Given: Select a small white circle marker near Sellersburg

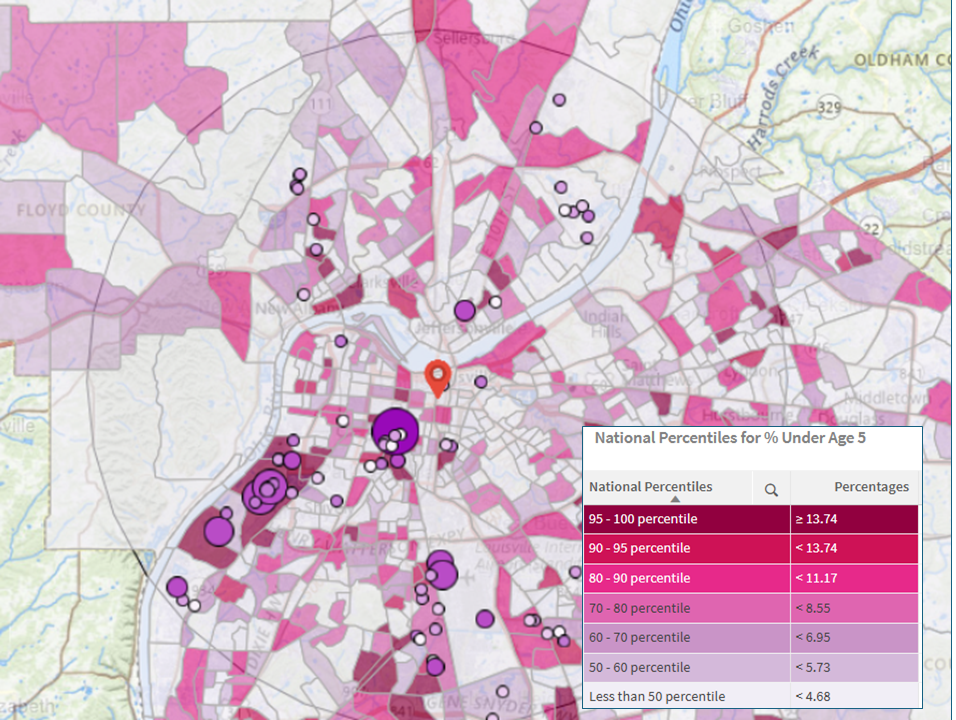Looking at the screenshot, I should [x=537, y=128].
